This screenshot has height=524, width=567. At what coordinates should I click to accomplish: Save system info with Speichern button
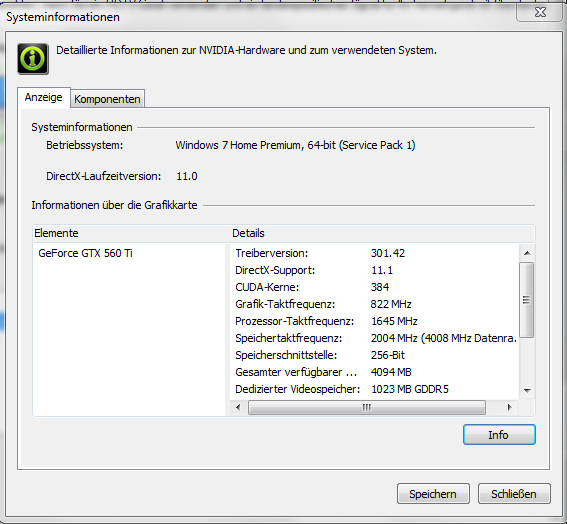point(433,494)
